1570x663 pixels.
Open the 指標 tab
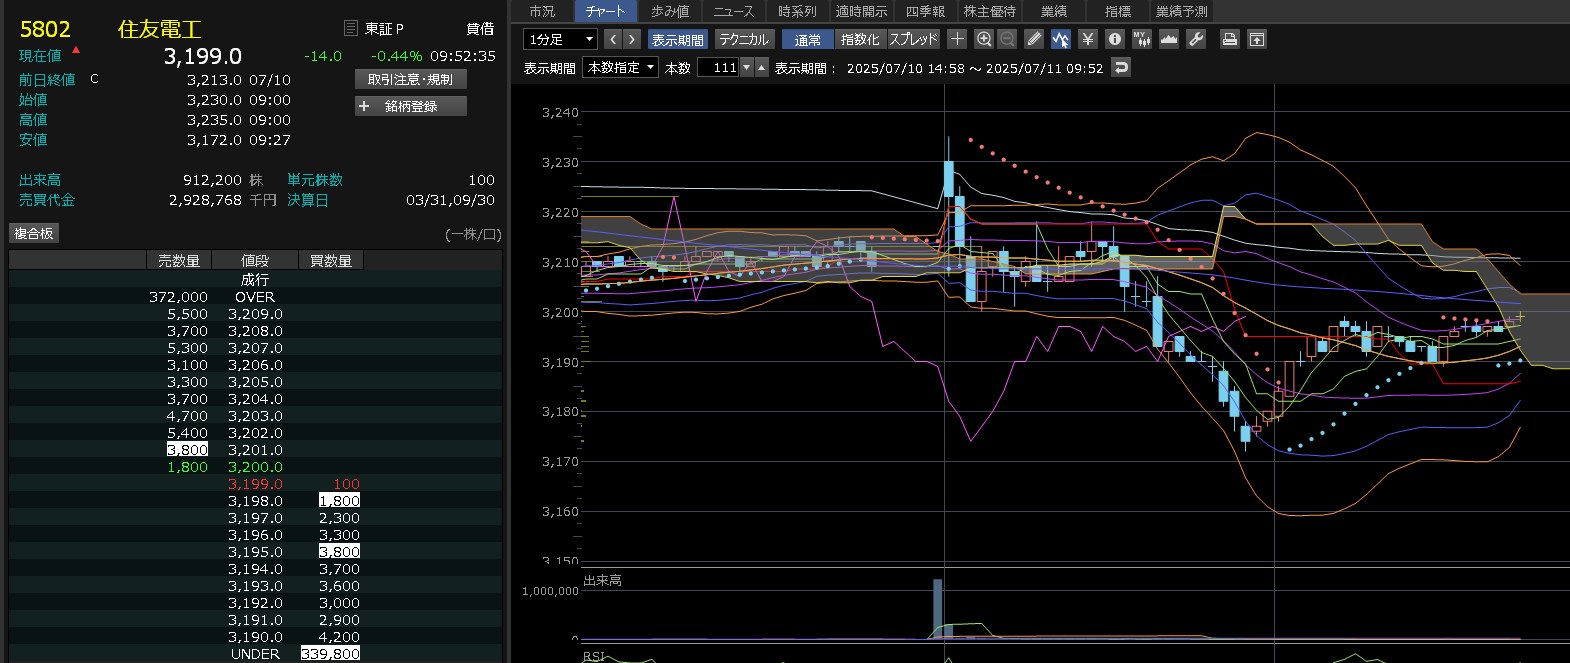coord(1118,11)
